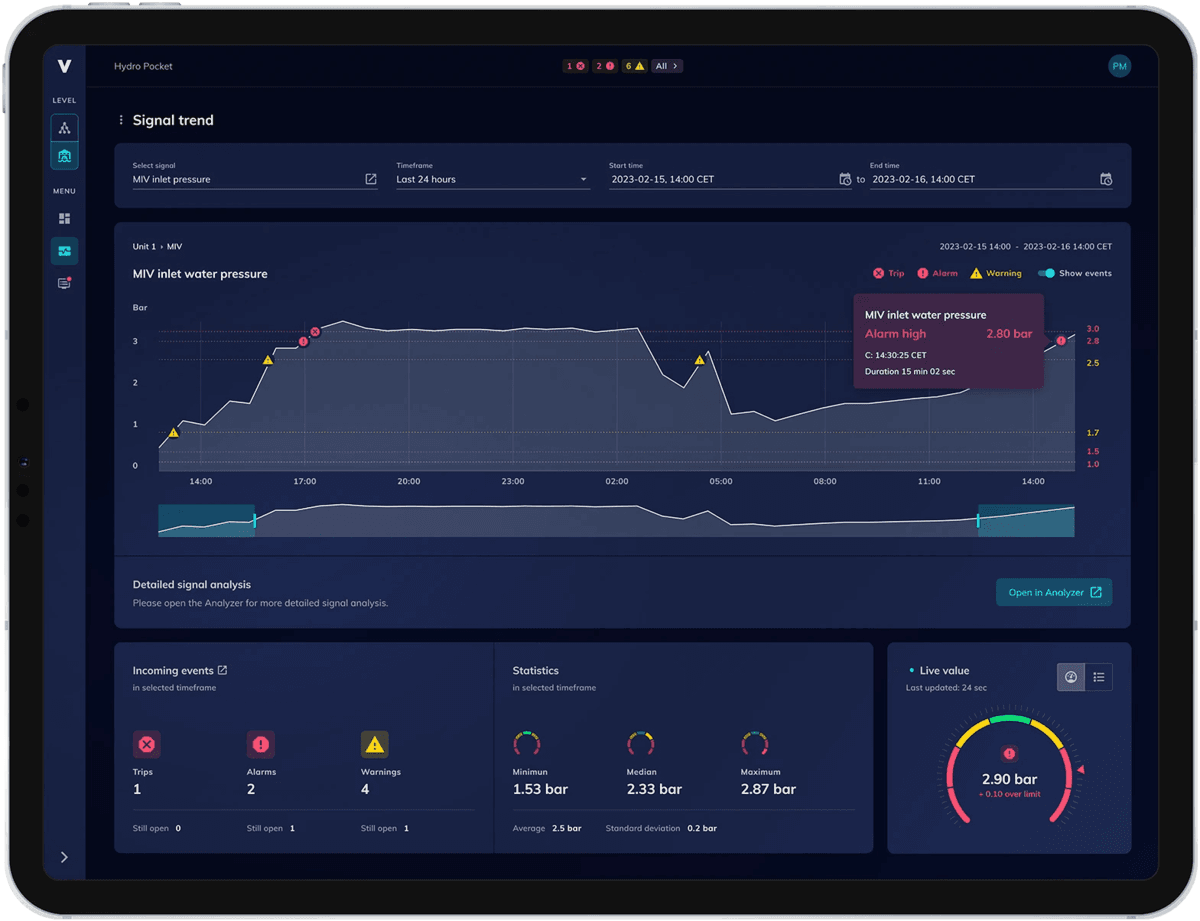1200x921 pixels.
Task: Open the event log sidebar icon
Action: [x=64, y=284]
